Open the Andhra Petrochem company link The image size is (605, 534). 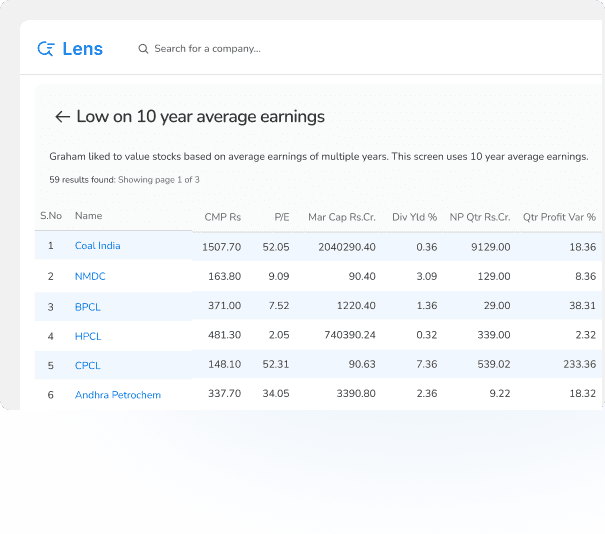click(118, 395)
